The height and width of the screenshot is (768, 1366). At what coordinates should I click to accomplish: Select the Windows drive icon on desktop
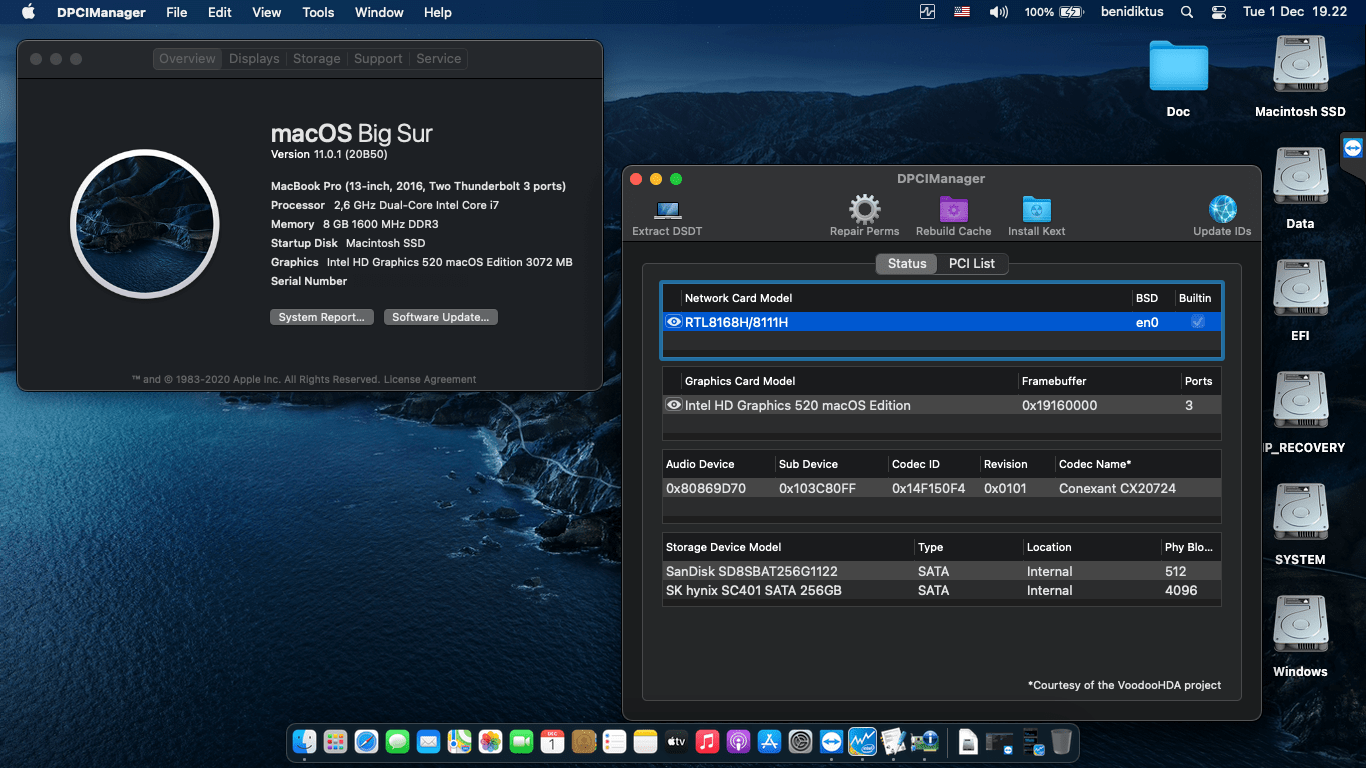coord(1300,626)
